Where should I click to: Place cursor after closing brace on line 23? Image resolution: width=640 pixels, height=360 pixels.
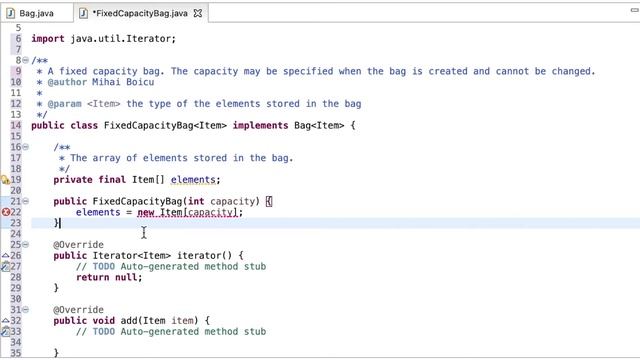[x=60, y=223]
